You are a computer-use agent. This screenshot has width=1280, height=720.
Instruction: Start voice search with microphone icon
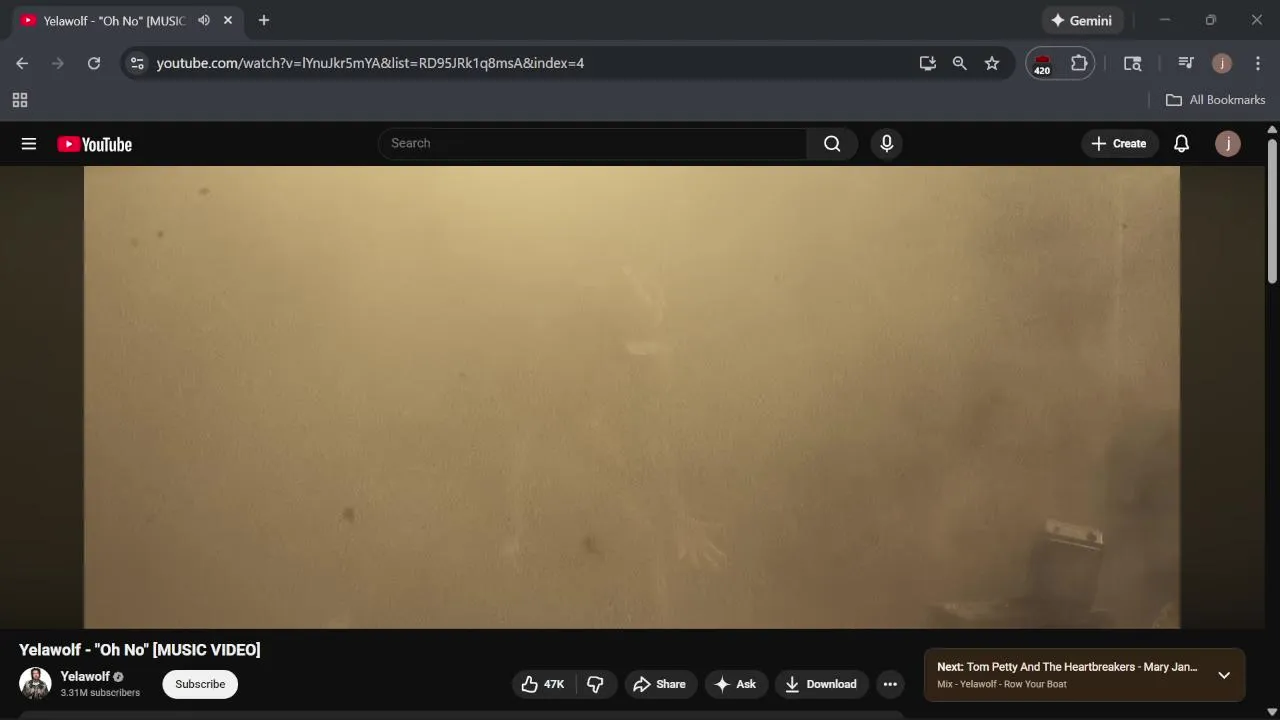tap(886, 144)
